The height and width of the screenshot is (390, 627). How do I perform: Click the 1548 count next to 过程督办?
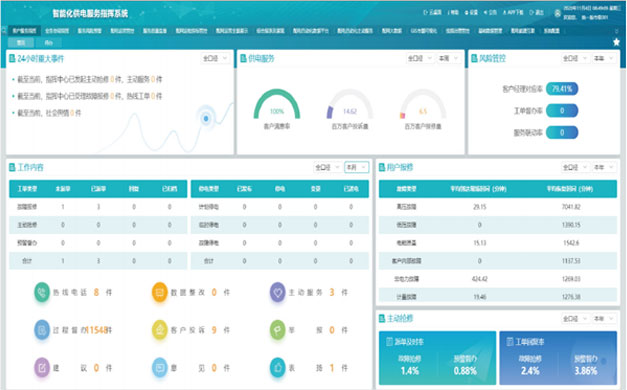click(x=97, y=330)
